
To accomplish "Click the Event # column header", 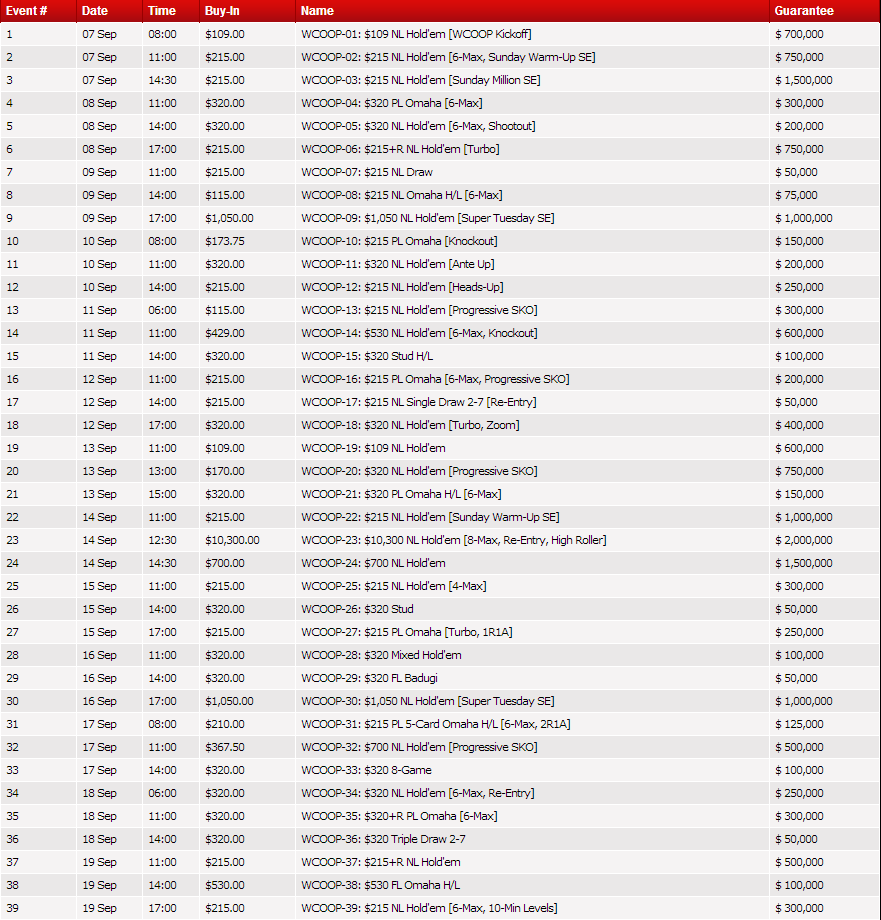I will 26,11.
